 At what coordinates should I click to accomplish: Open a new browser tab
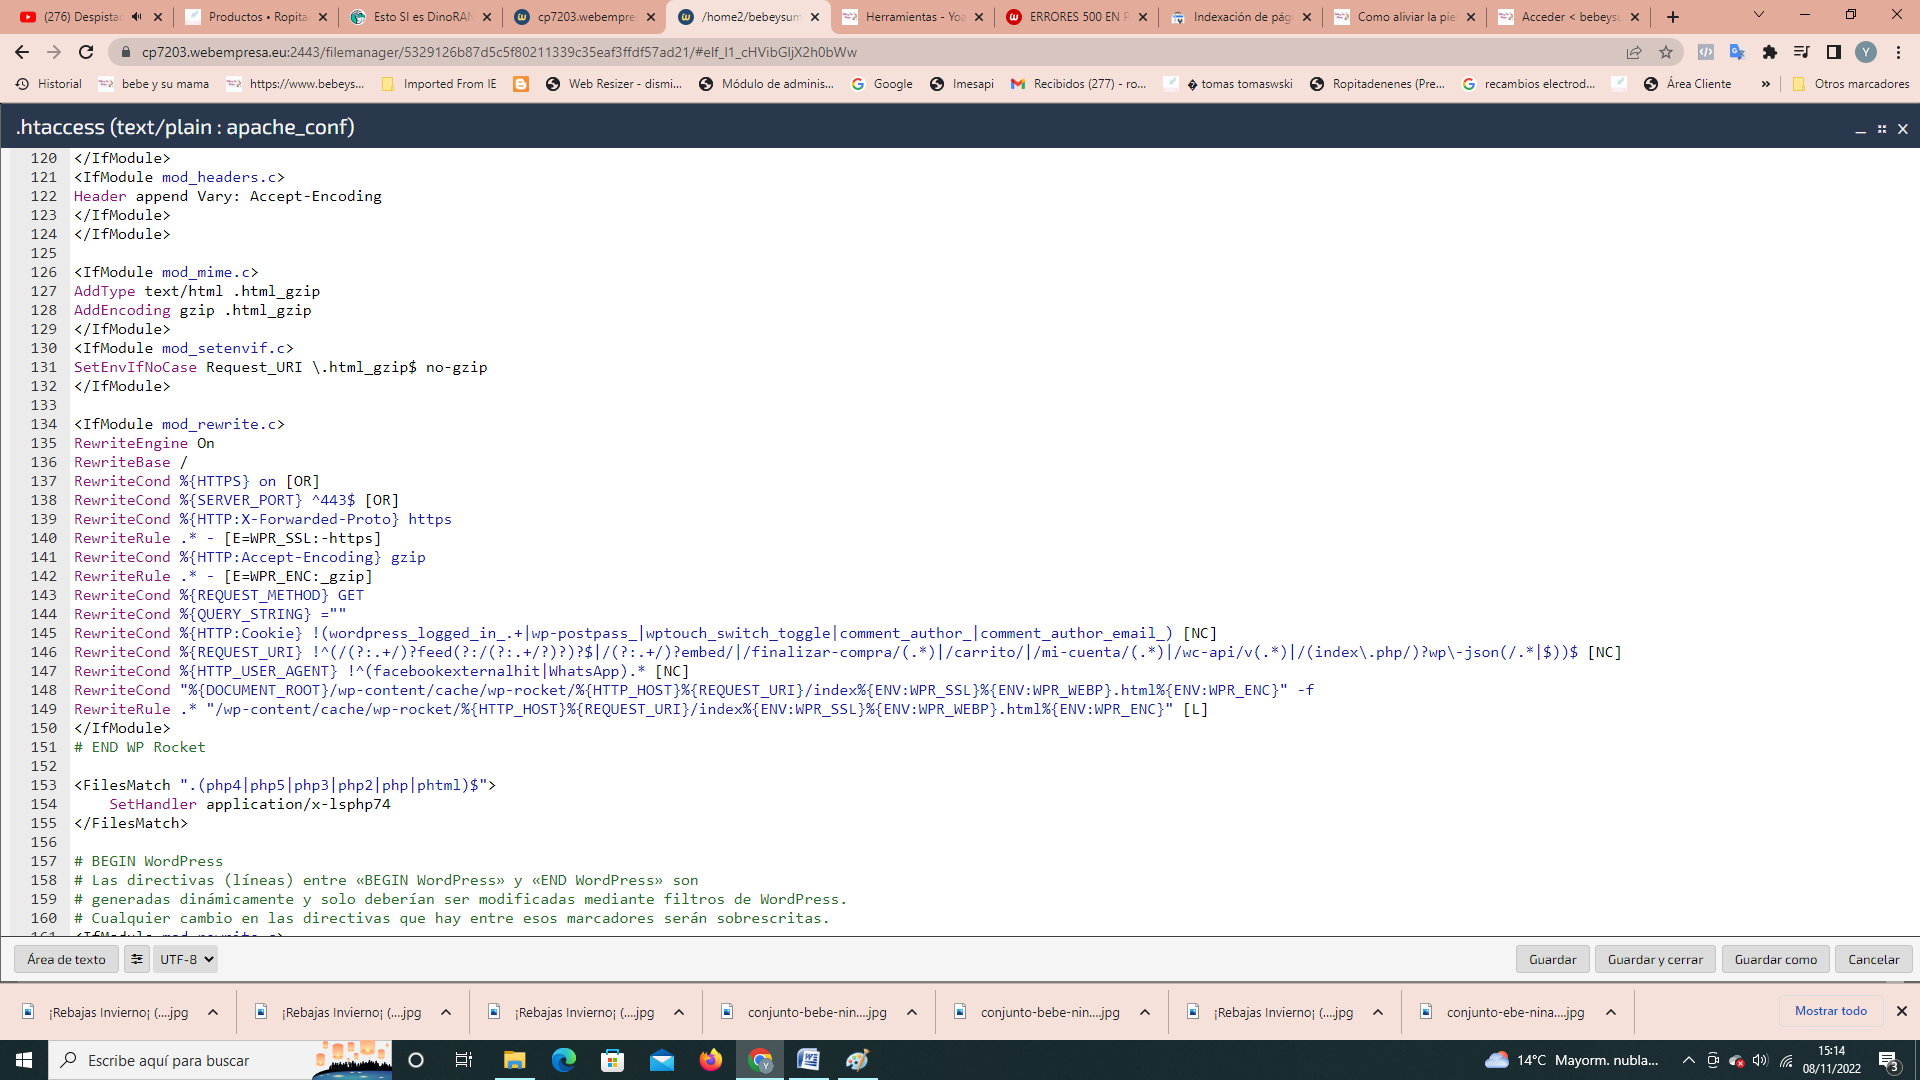click(1673, 17)
